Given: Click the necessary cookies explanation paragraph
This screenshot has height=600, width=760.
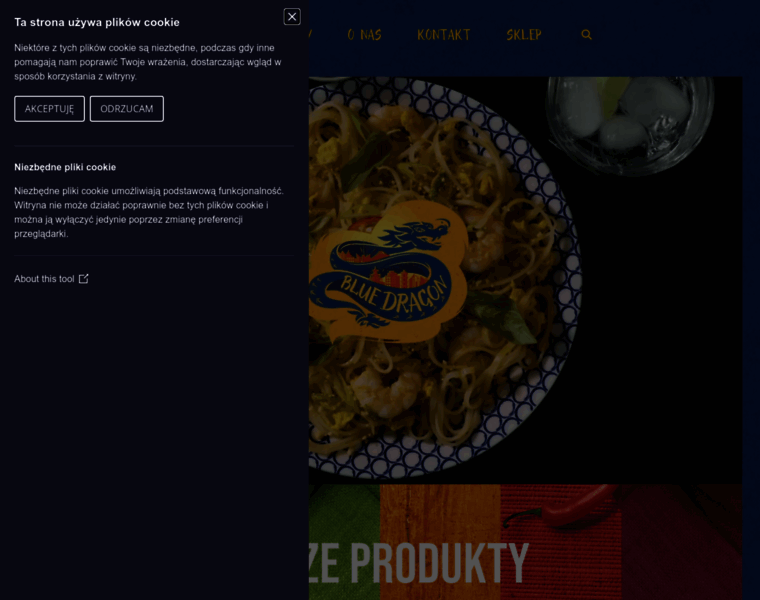Looking at the screenshot, I should point(149,212).
